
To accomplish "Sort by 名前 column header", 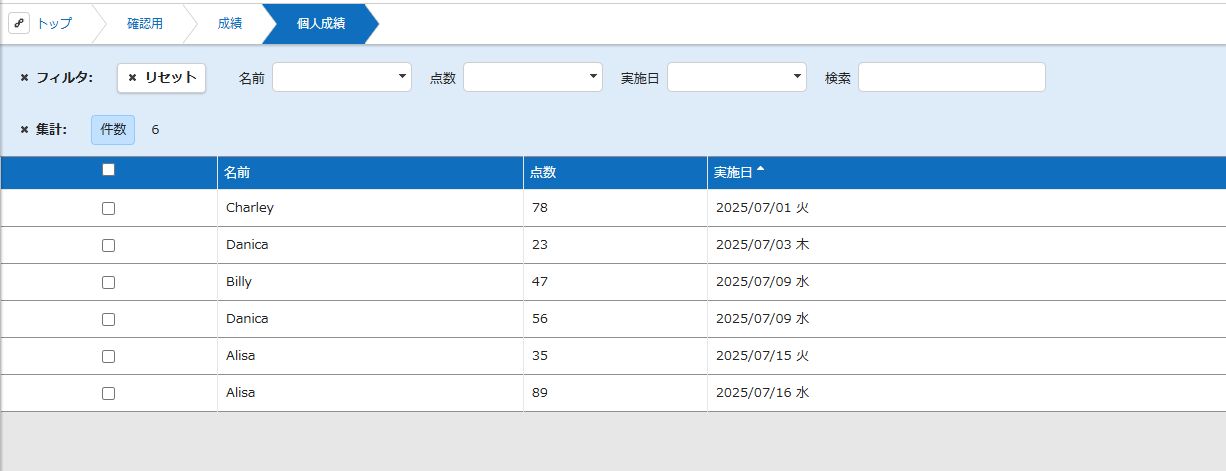I will (370, 172).
